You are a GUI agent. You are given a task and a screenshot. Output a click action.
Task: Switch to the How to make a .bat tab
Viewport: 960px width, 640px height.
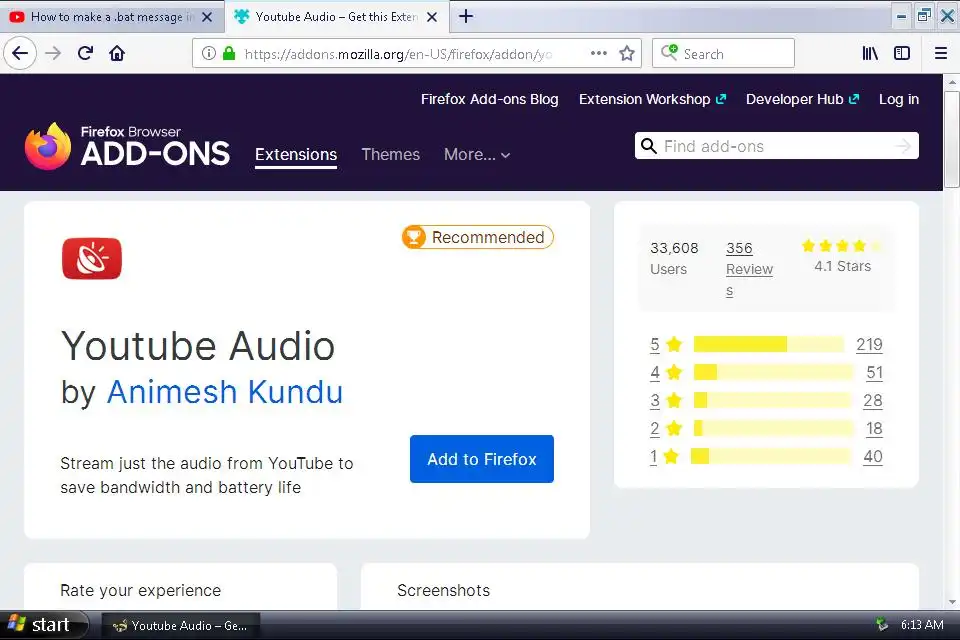pyautogui.click(x=112, y=17)
